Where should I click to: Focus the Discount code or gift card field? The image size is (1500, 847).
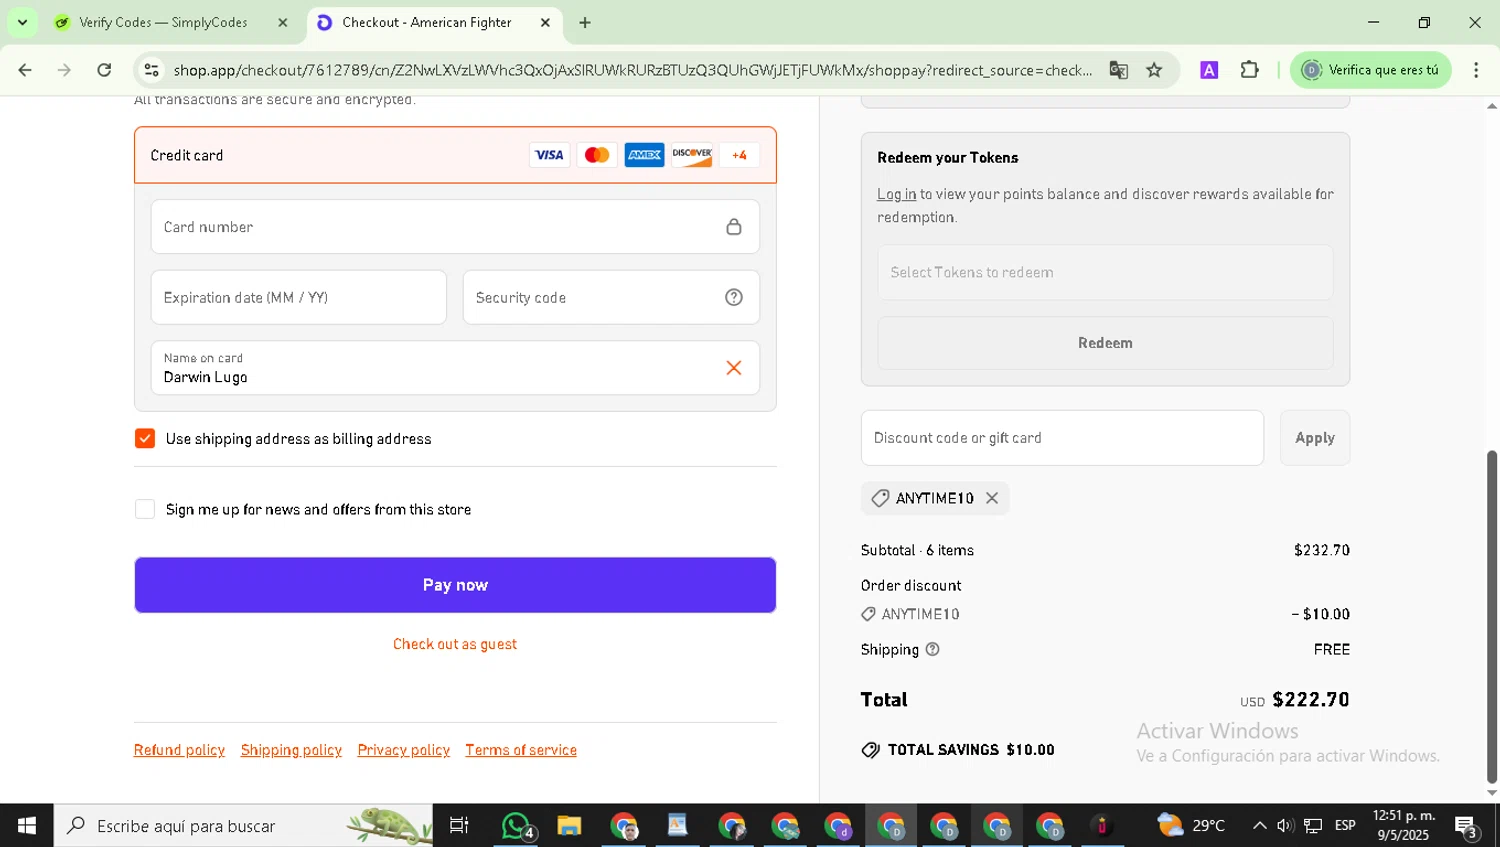[x=1062, y=438]
